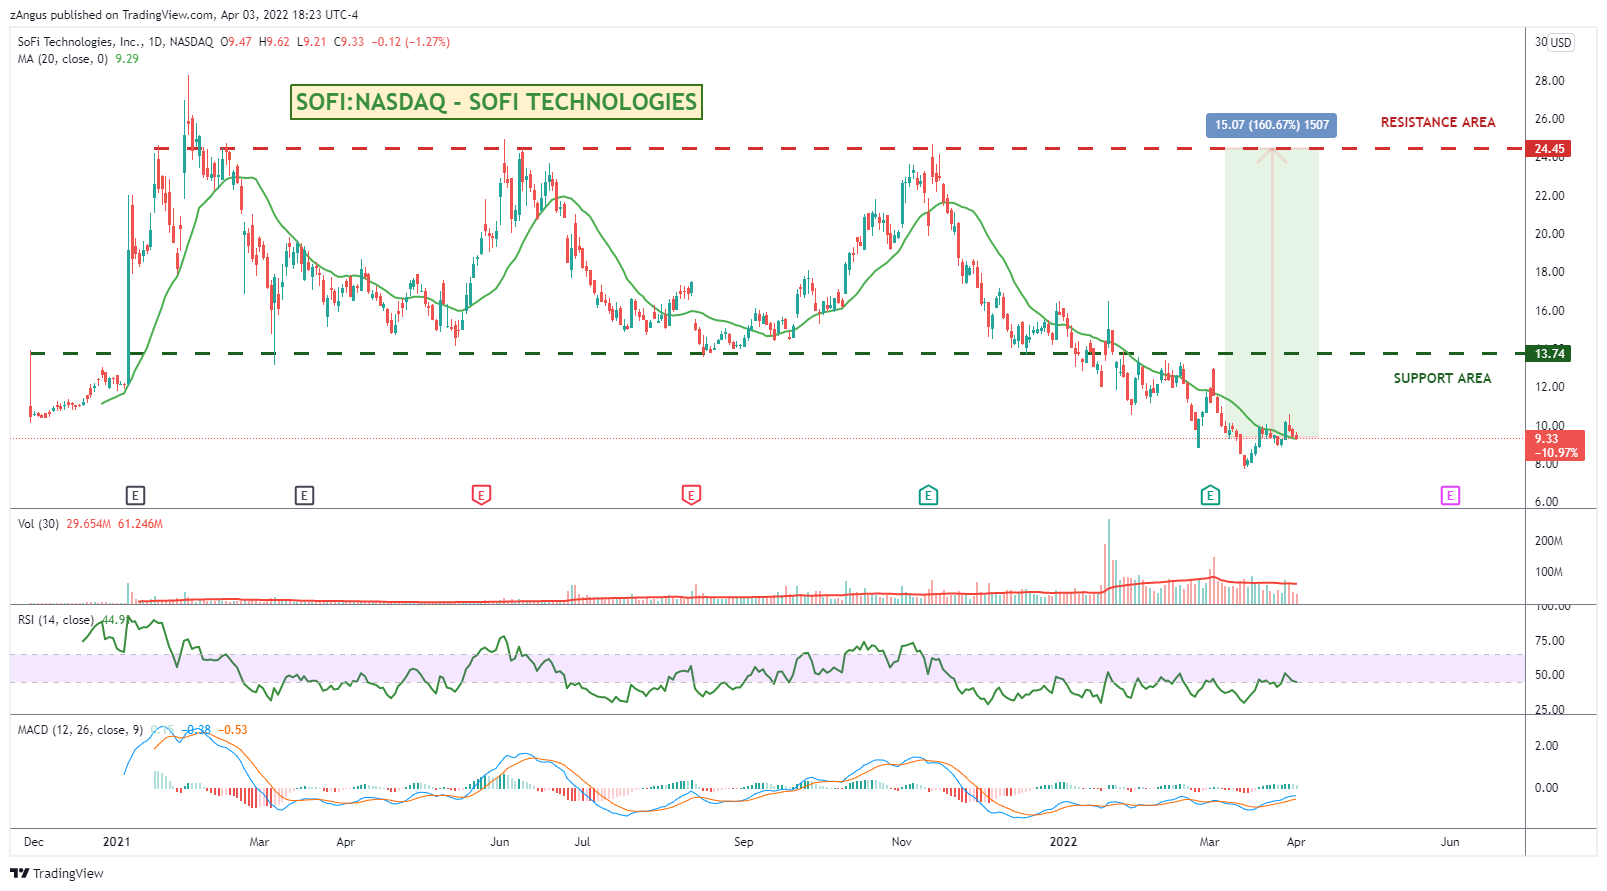
Task: Click the Apr 2022 label at right of time axis
Action: (1296, 842)
